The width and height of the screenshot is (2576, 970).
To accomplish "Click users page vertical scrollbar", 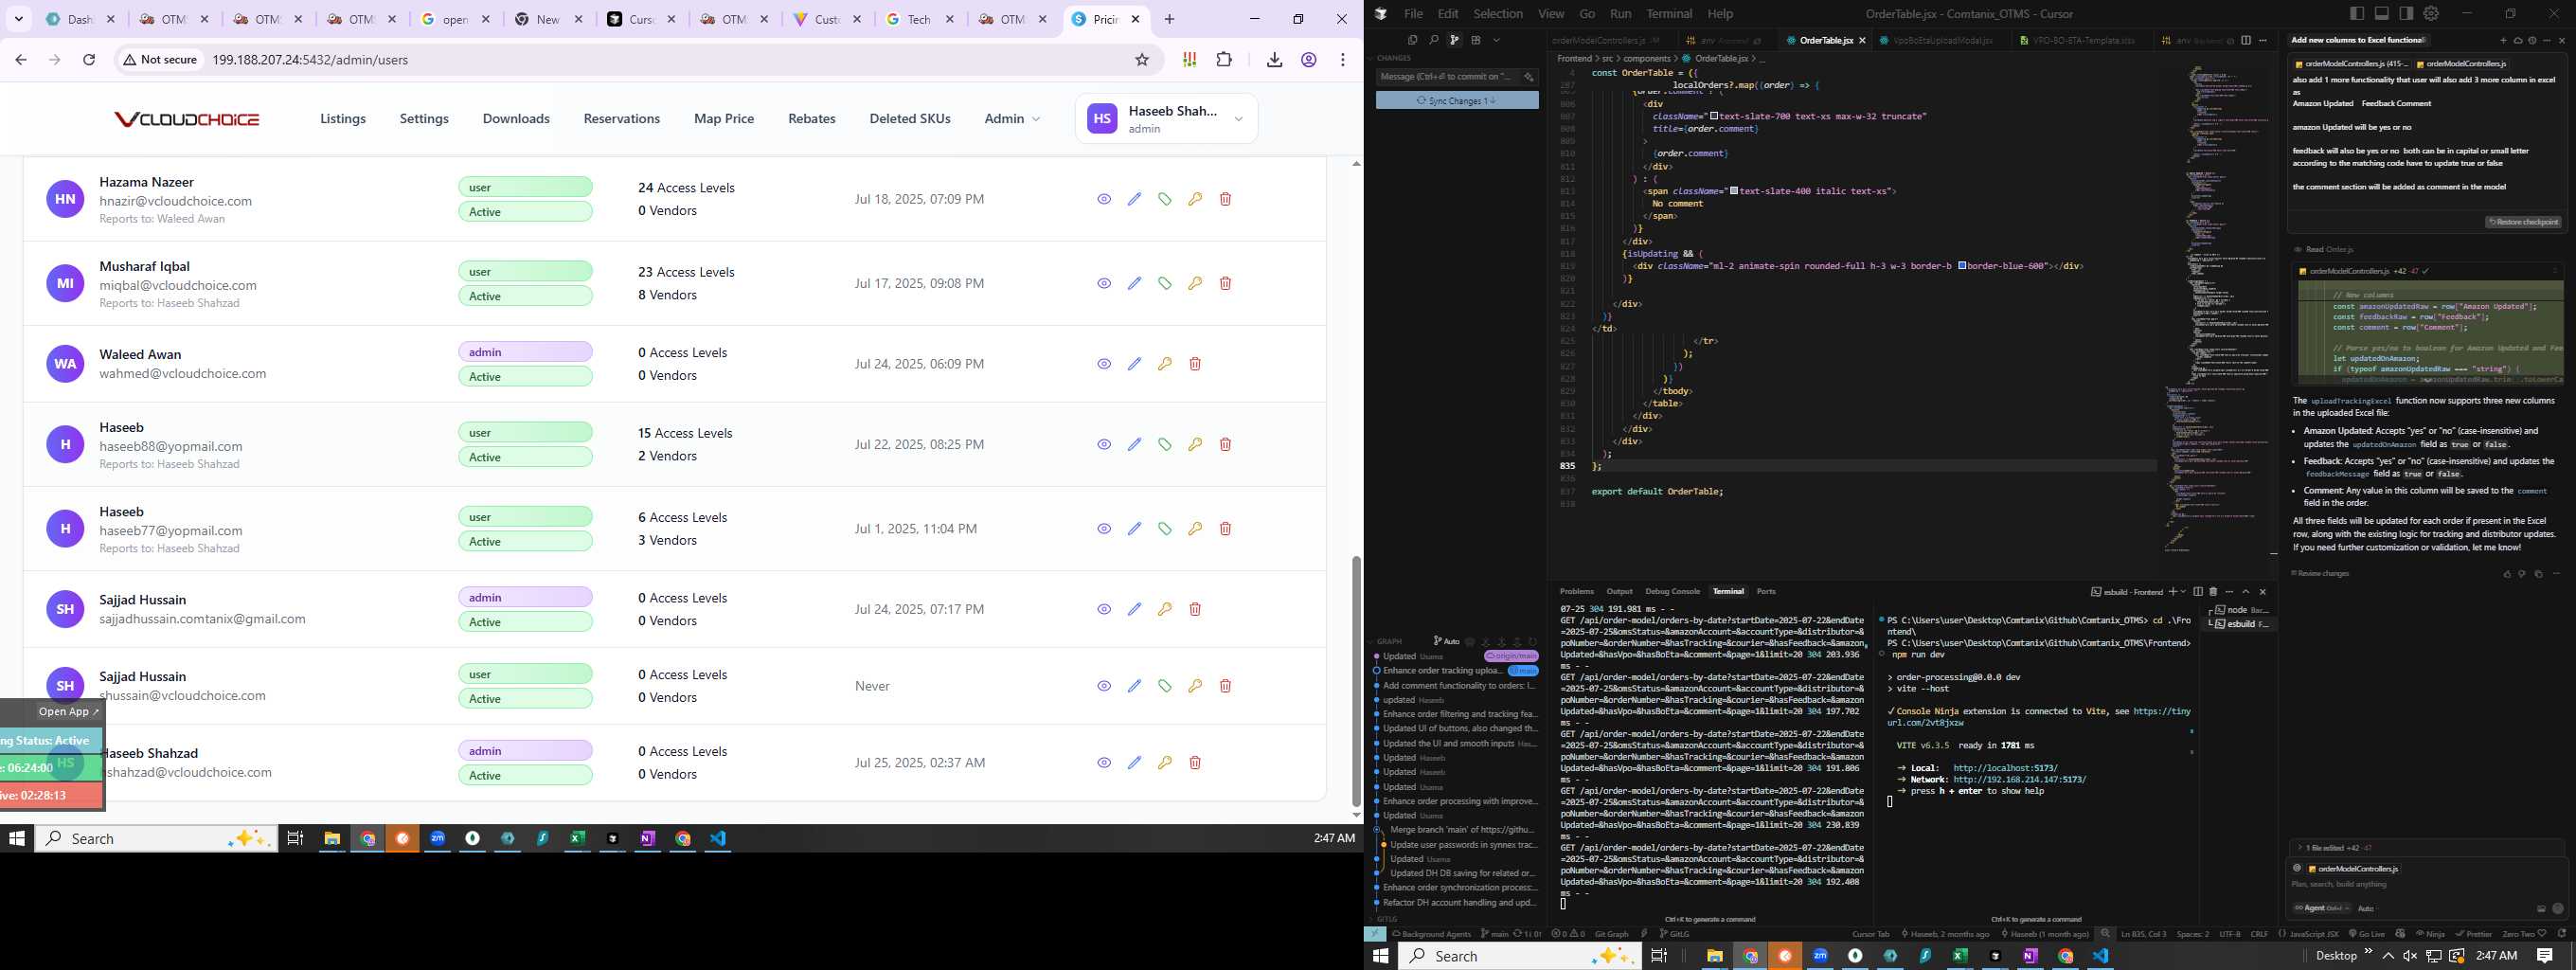I will pyautogui.click(x=1356, y=680).
